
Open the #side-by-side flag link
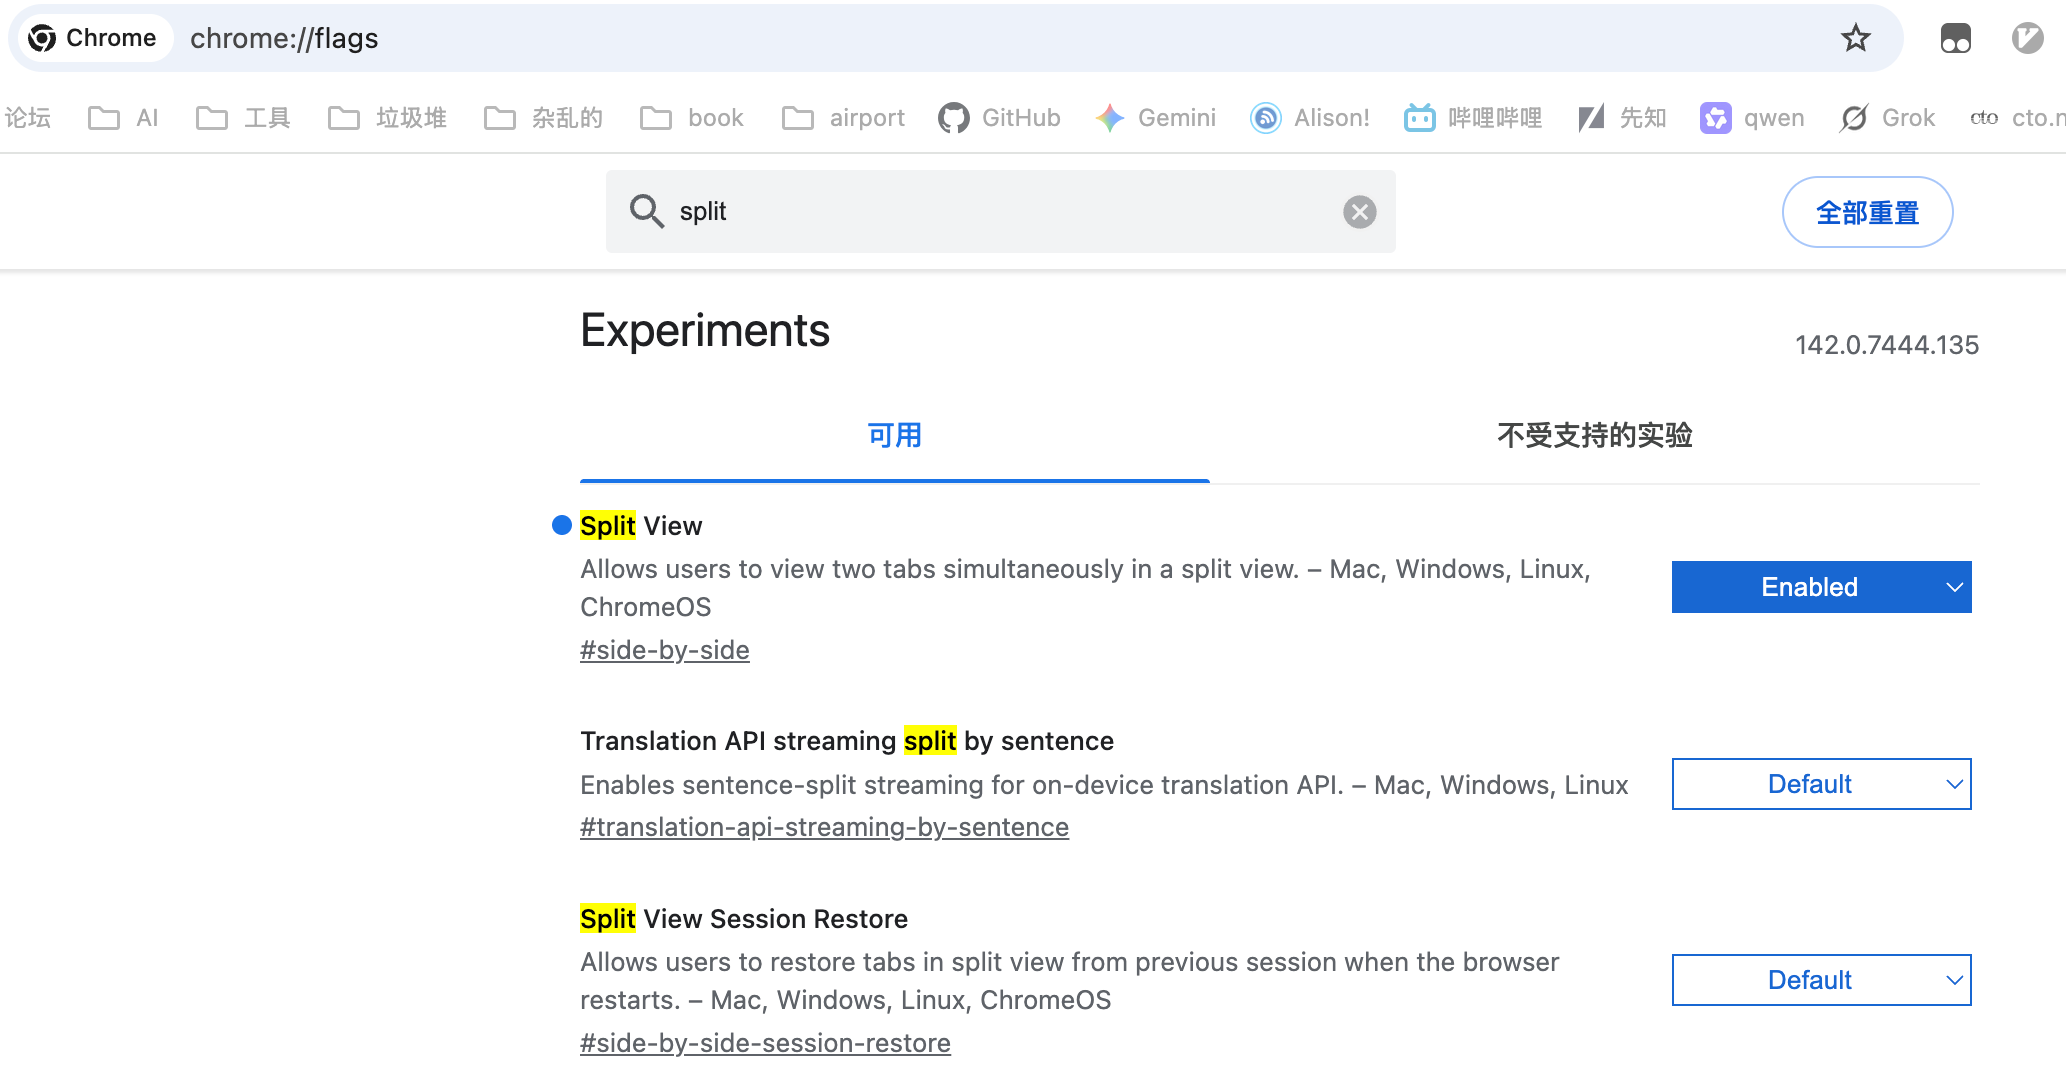tap(664, 649)
